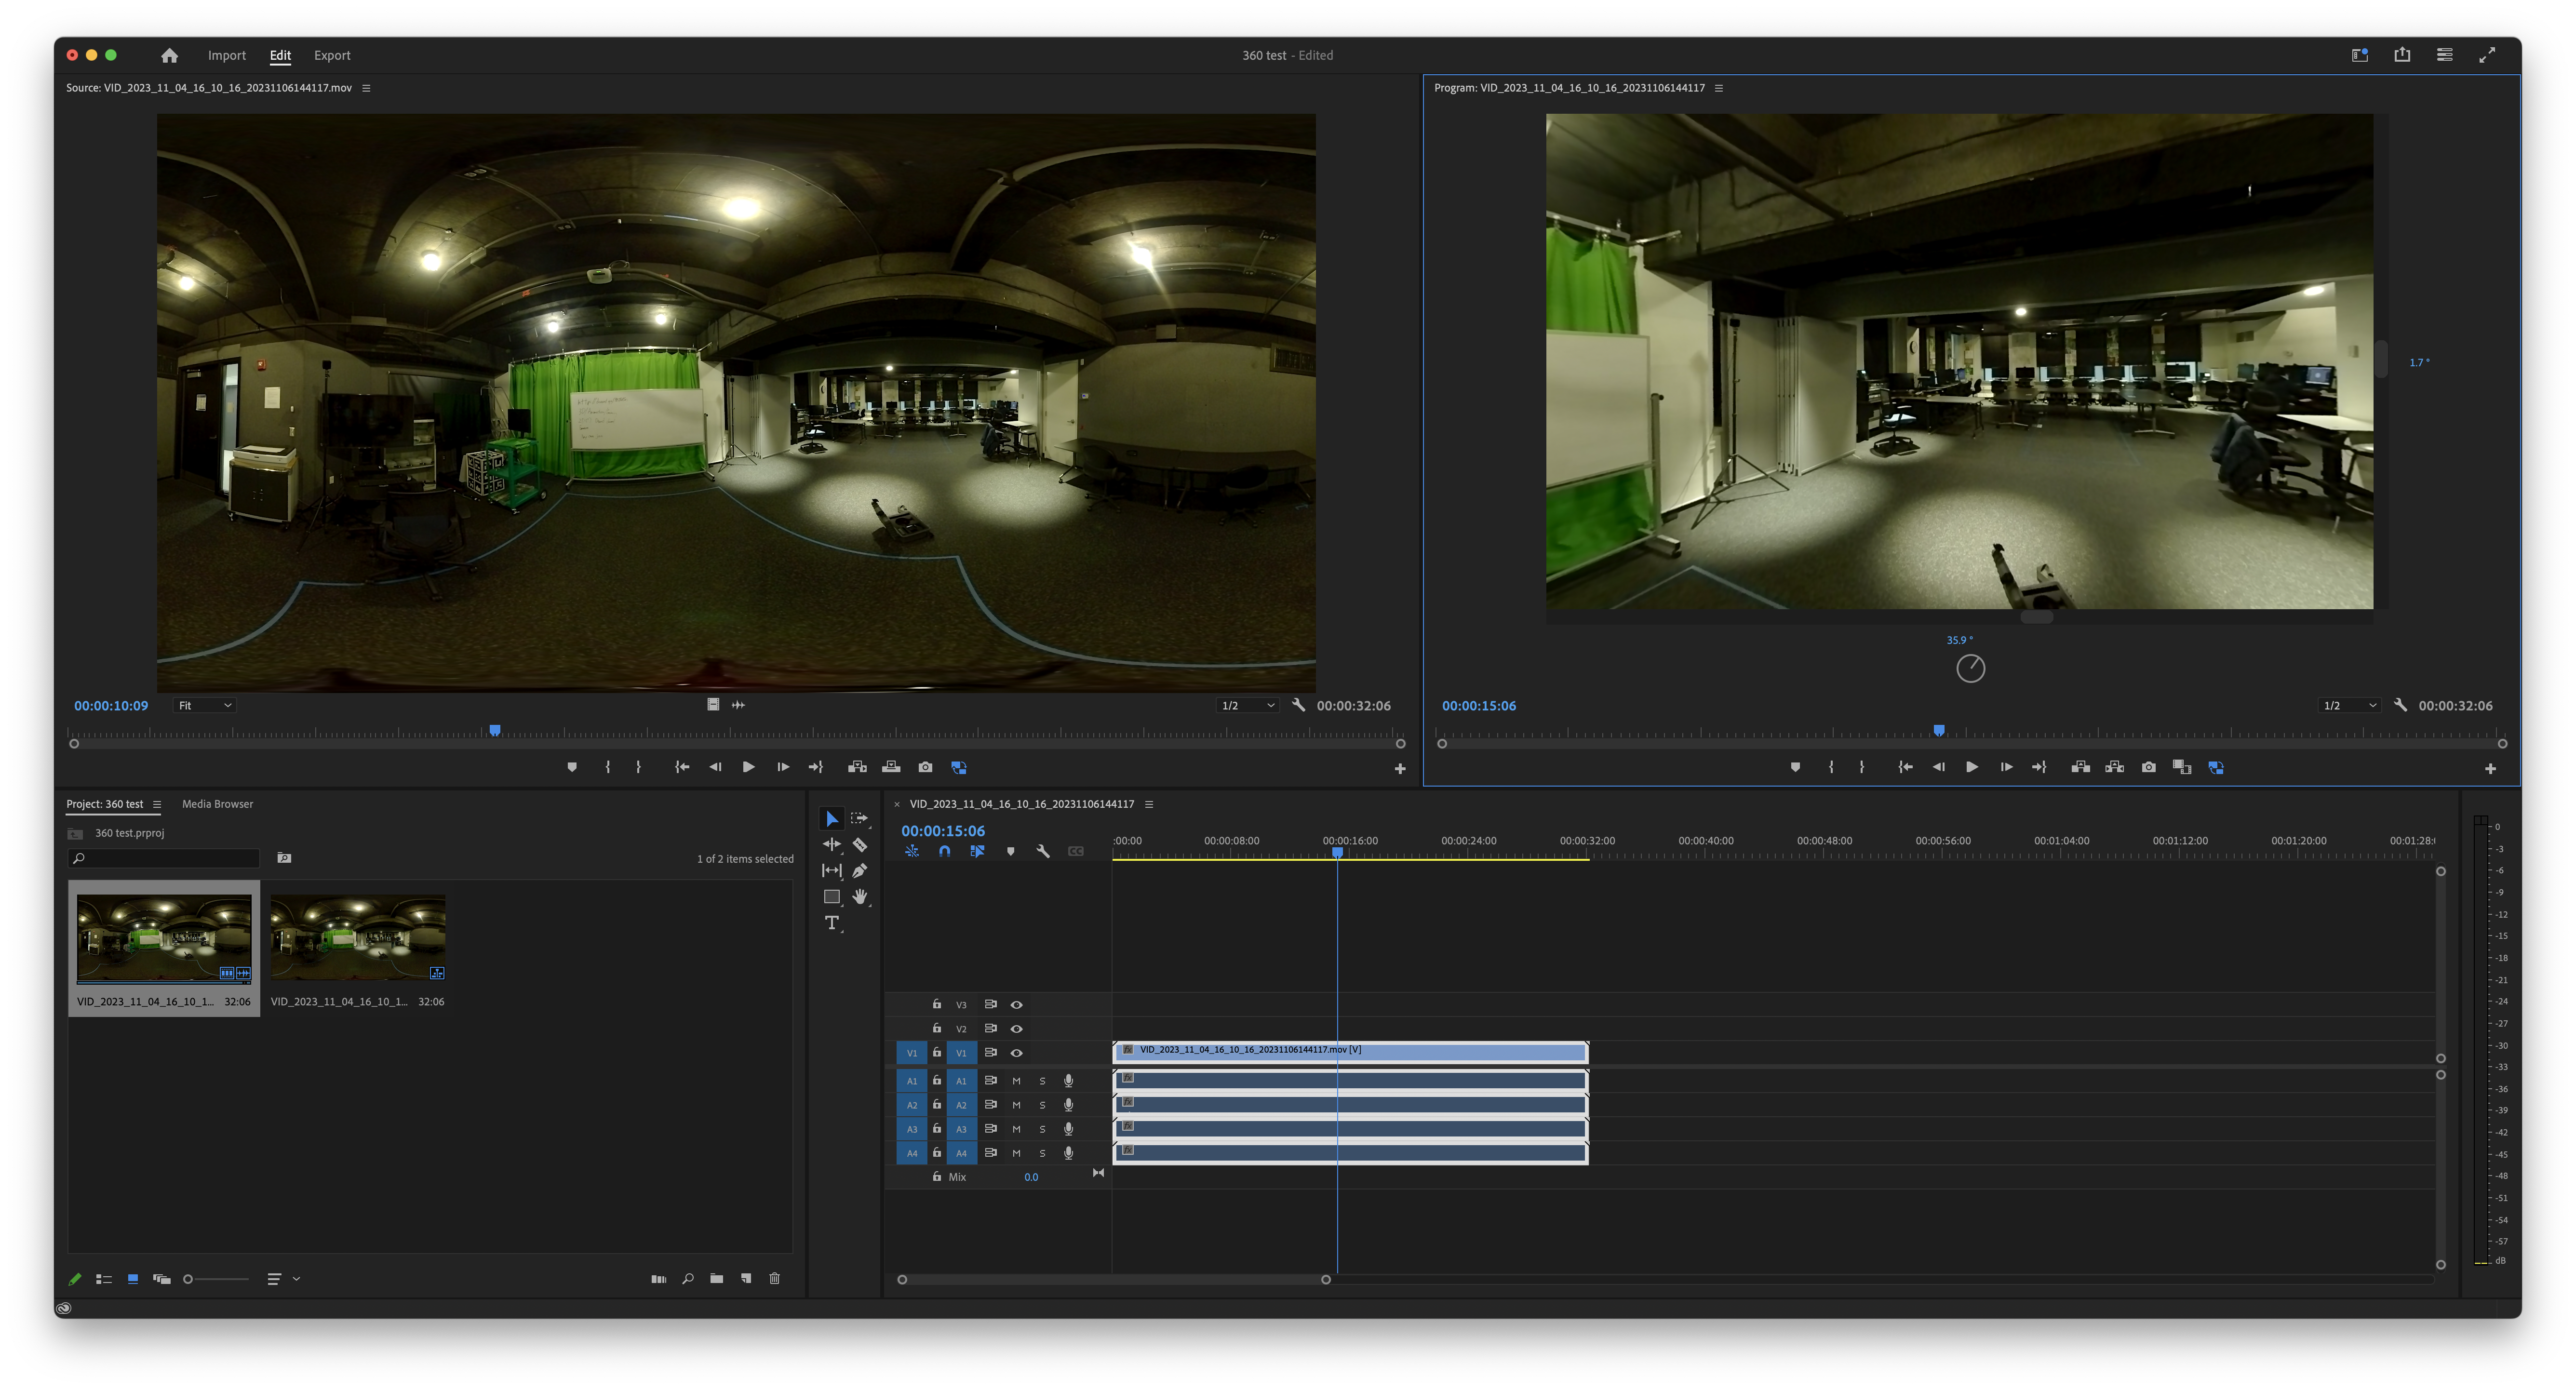Add marker in Source monitor
Viewport: 2576px width, 1390px height.
click(572, 767)
